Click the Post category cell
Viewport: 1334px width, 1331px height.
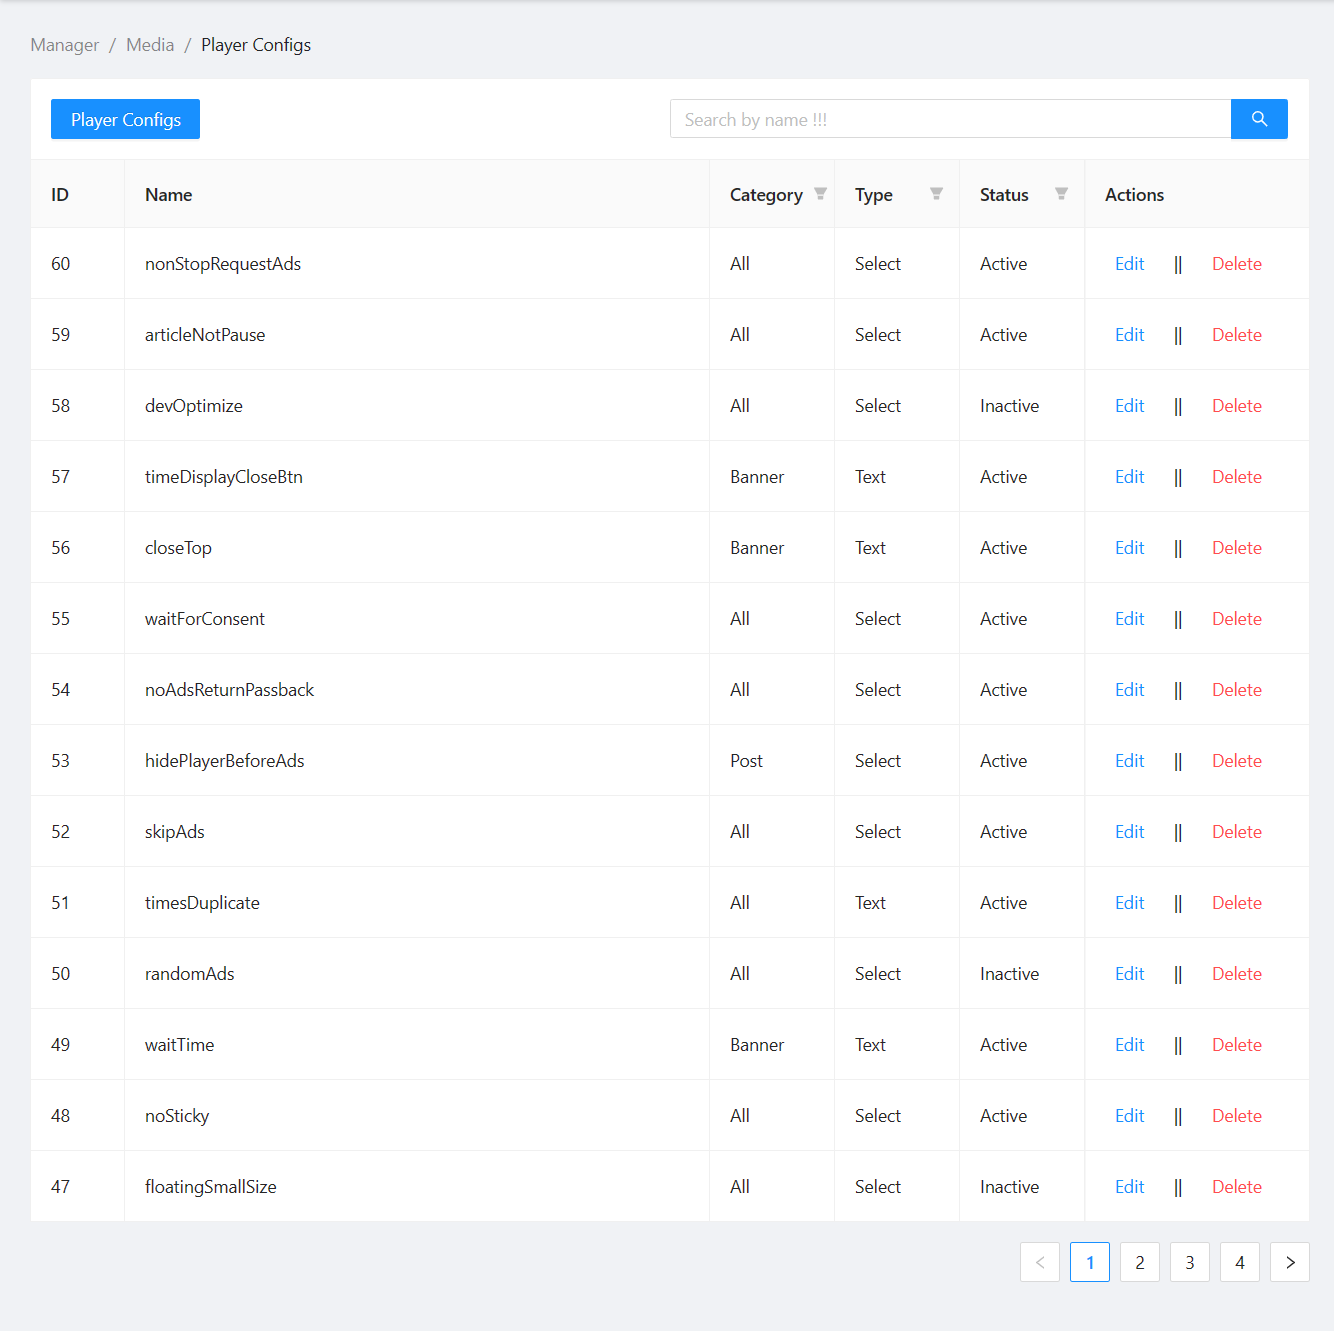[772, 761]
